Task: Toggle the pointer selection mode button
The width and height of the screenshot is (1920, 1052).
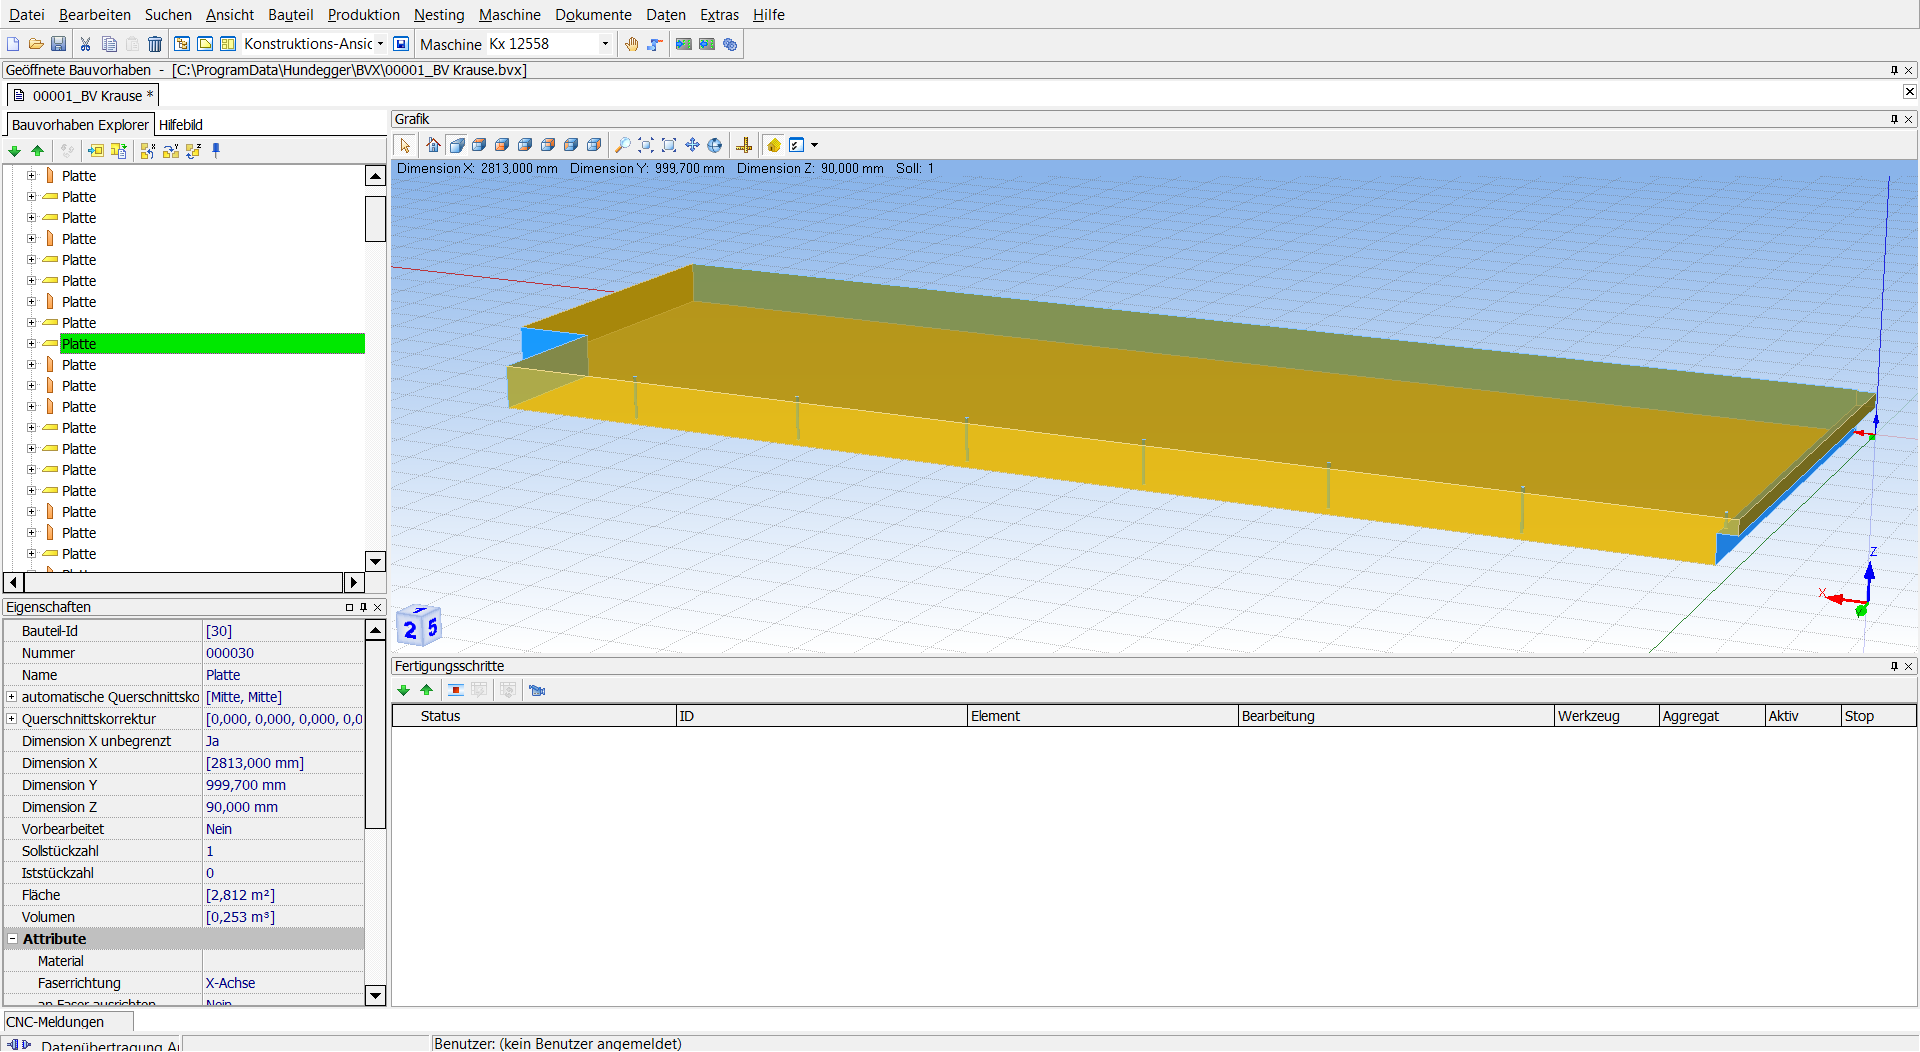Action: pos(405,145)
